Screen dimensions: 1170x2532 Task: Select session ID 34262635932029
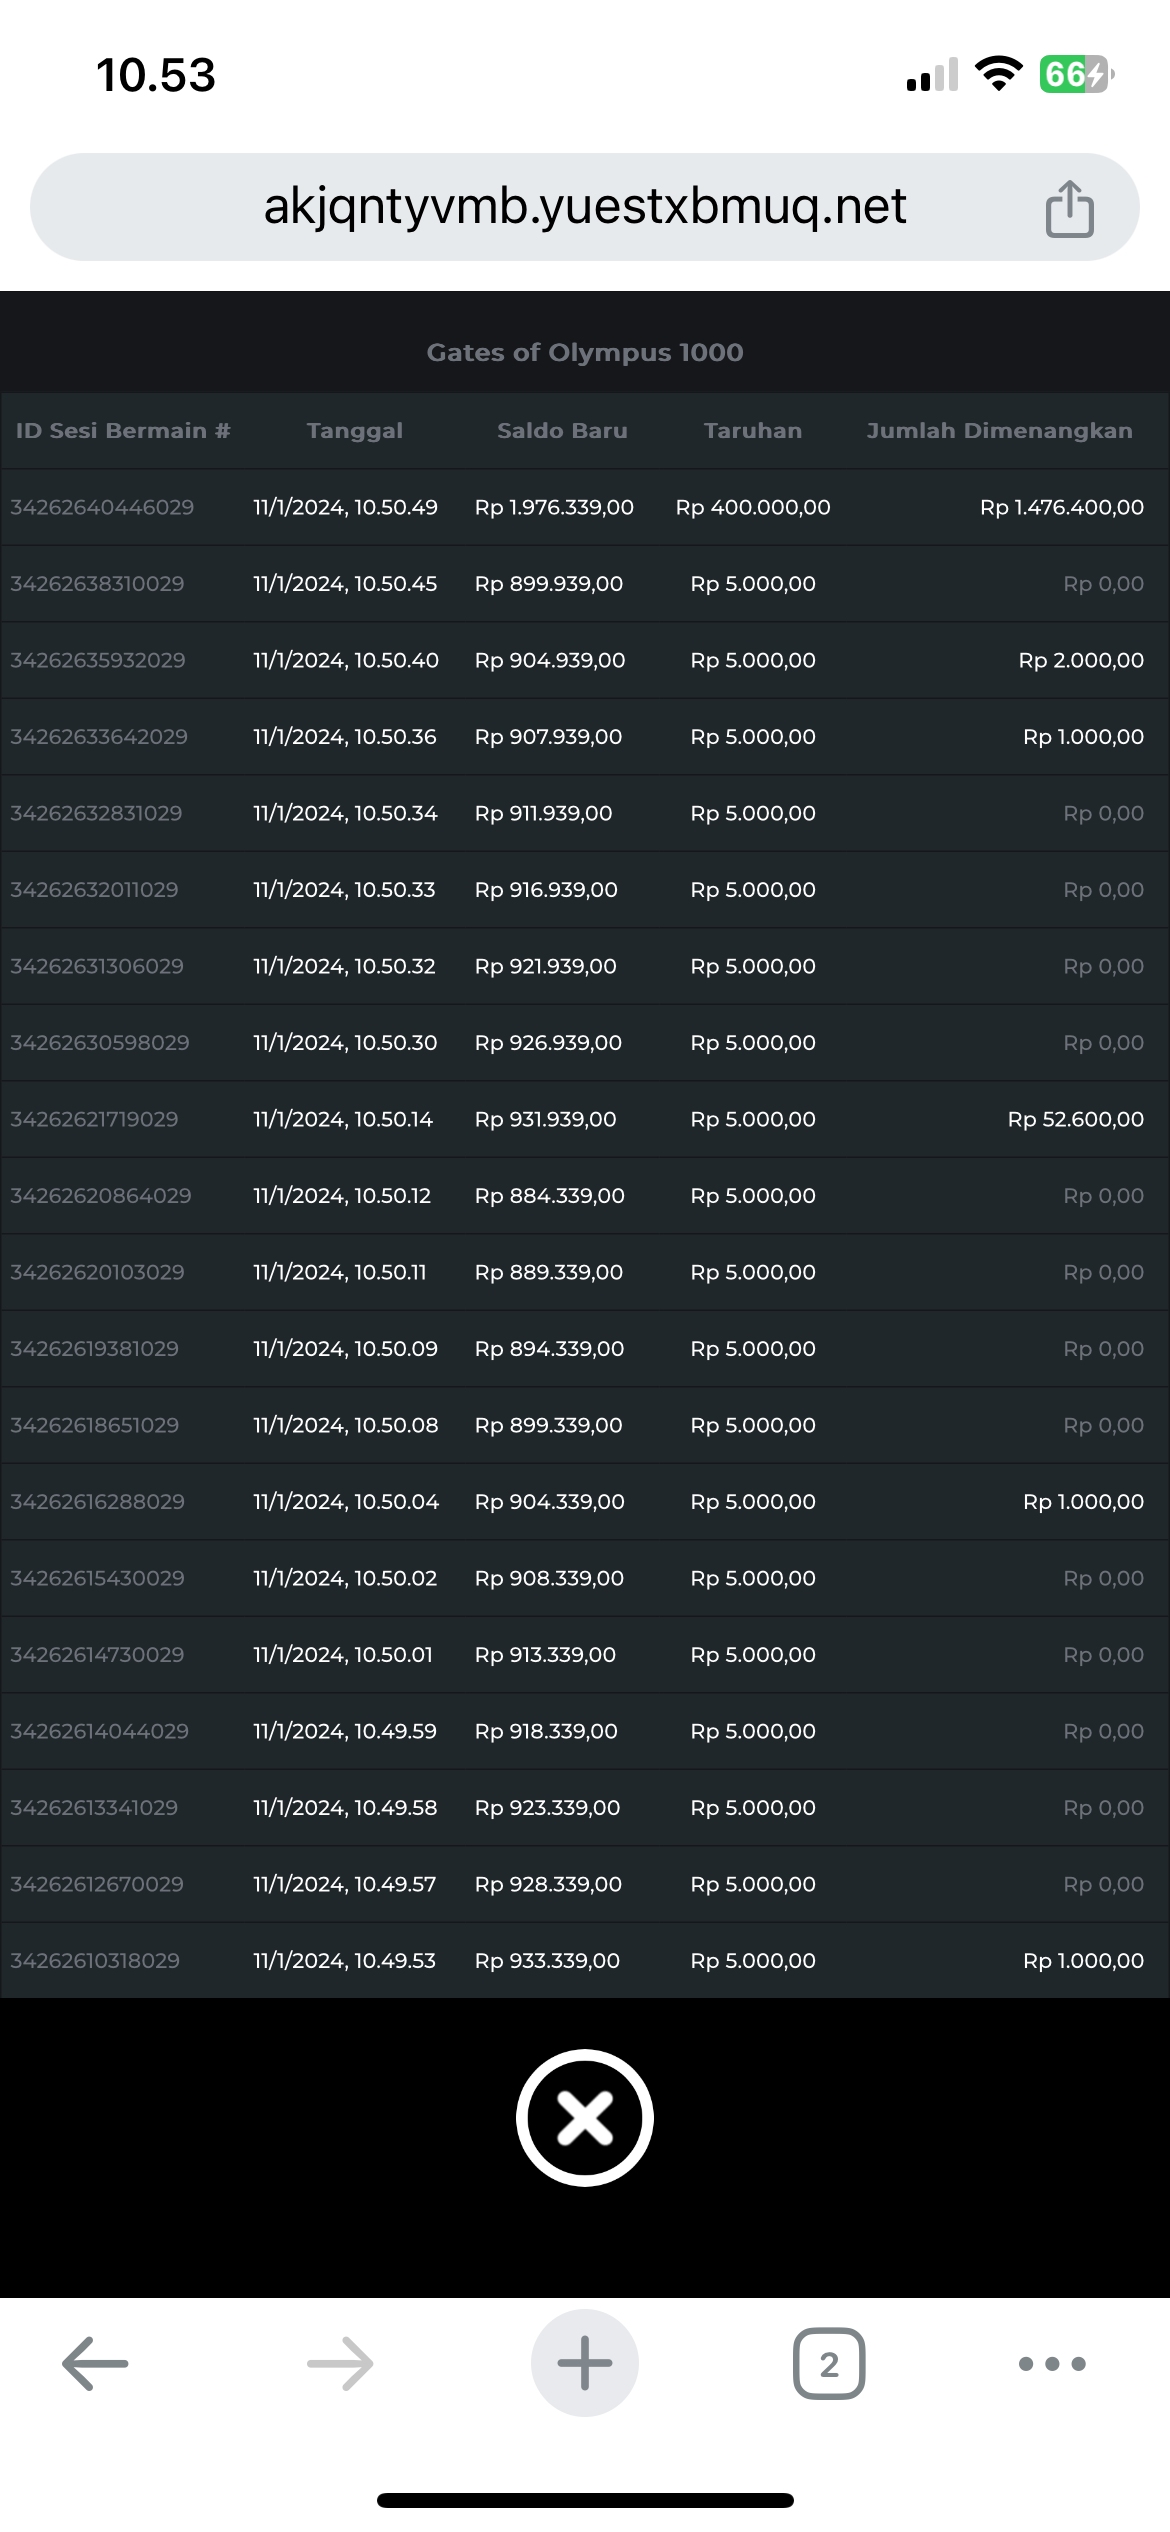[x=98, y=661]
